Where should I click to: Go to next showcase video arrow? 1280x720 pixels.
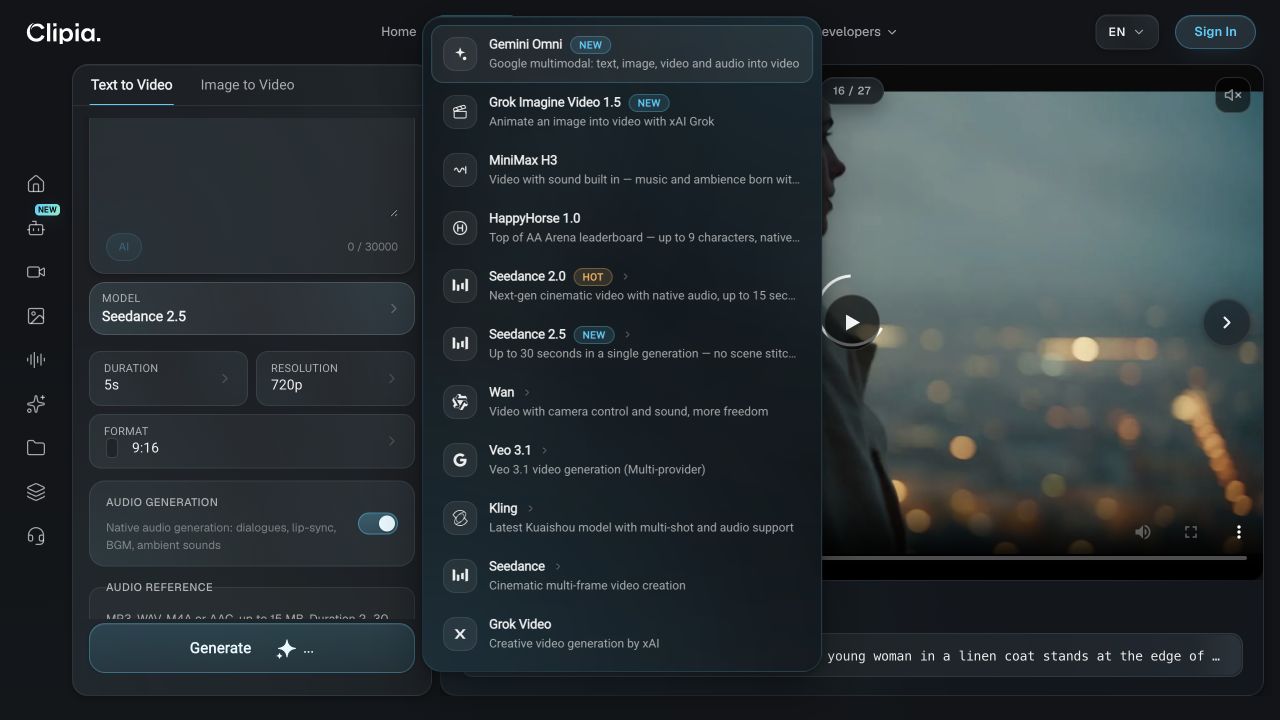click(1226, 322)
